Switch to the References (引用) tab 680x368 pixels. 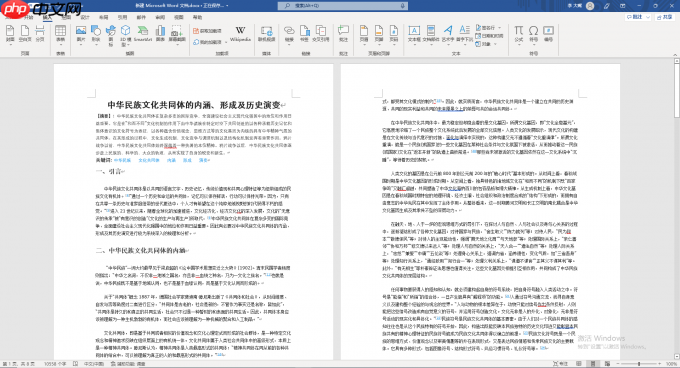pyautogui.click(x=122, y=17)
